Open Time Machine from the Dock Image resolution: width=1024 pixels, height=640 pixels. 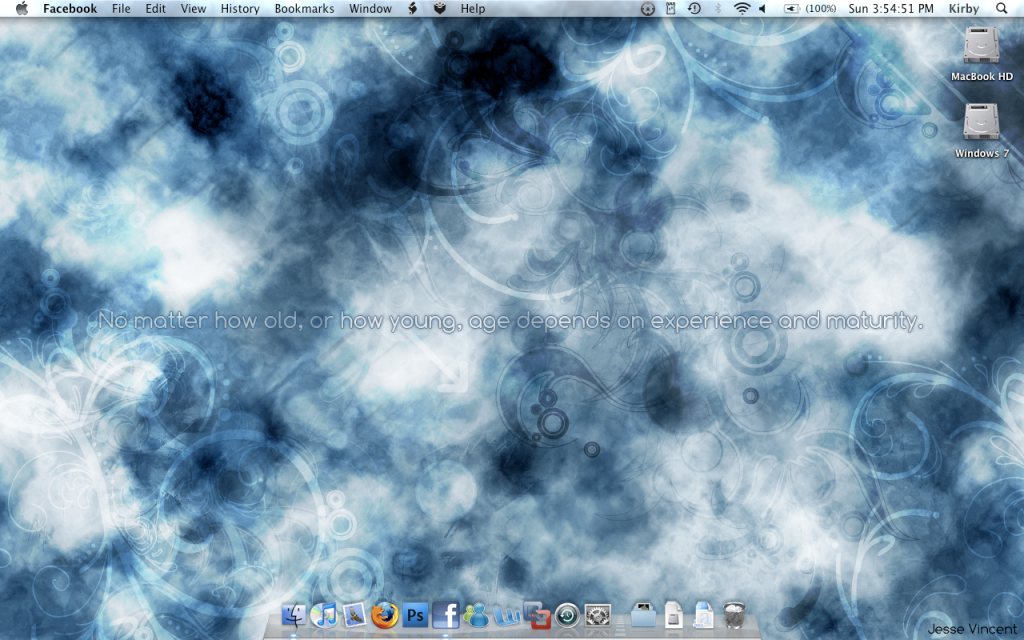coord(567,615)
